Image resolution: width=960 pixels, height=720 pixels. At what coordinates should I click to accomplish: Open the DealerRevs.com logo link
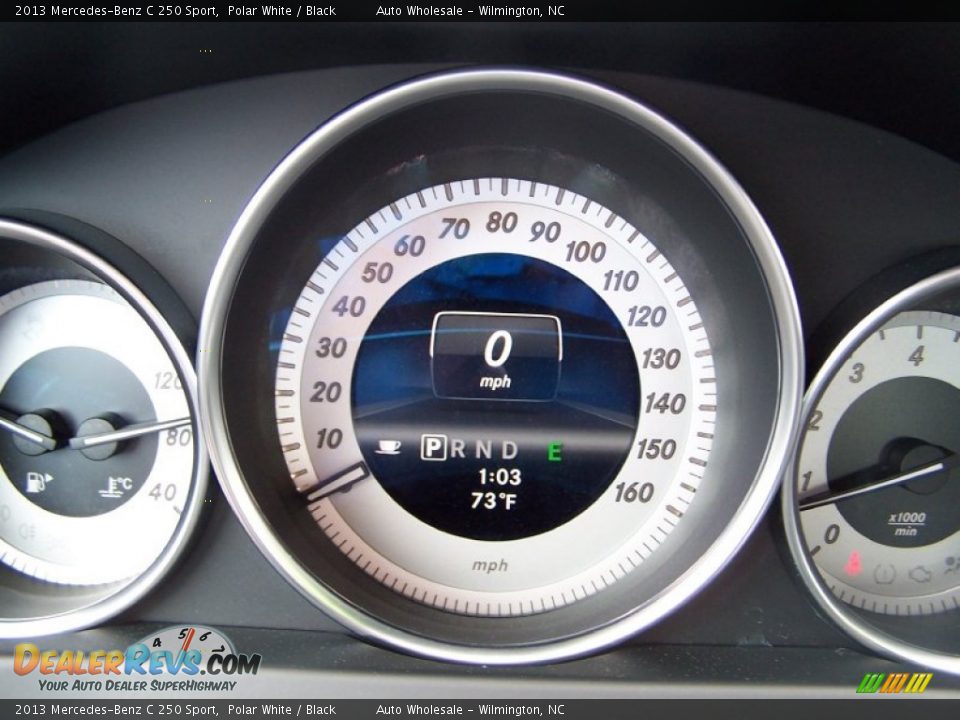[x=137, y=659]
